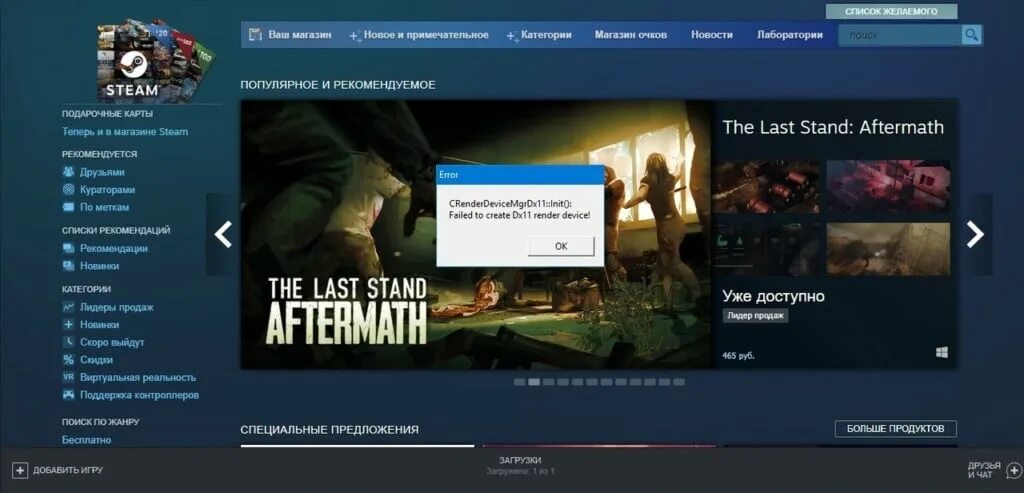
Task: Click the search magnifier icon
Action: (x=971, y=35)
